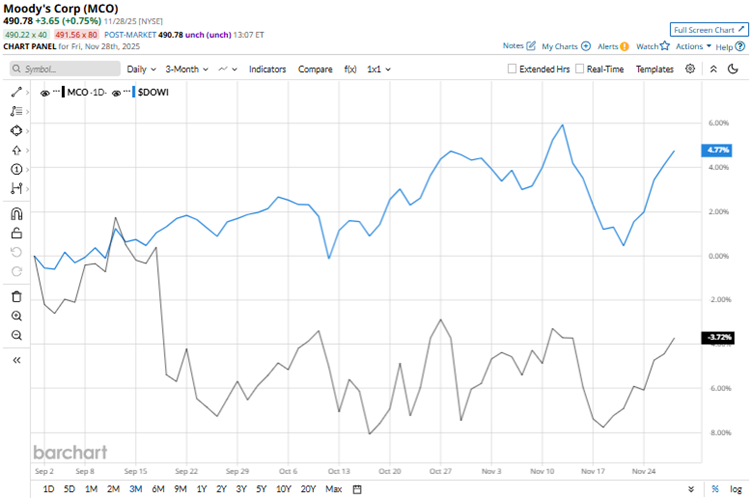Open the Compare menu

pyautogui.click(x=315, y=69)
